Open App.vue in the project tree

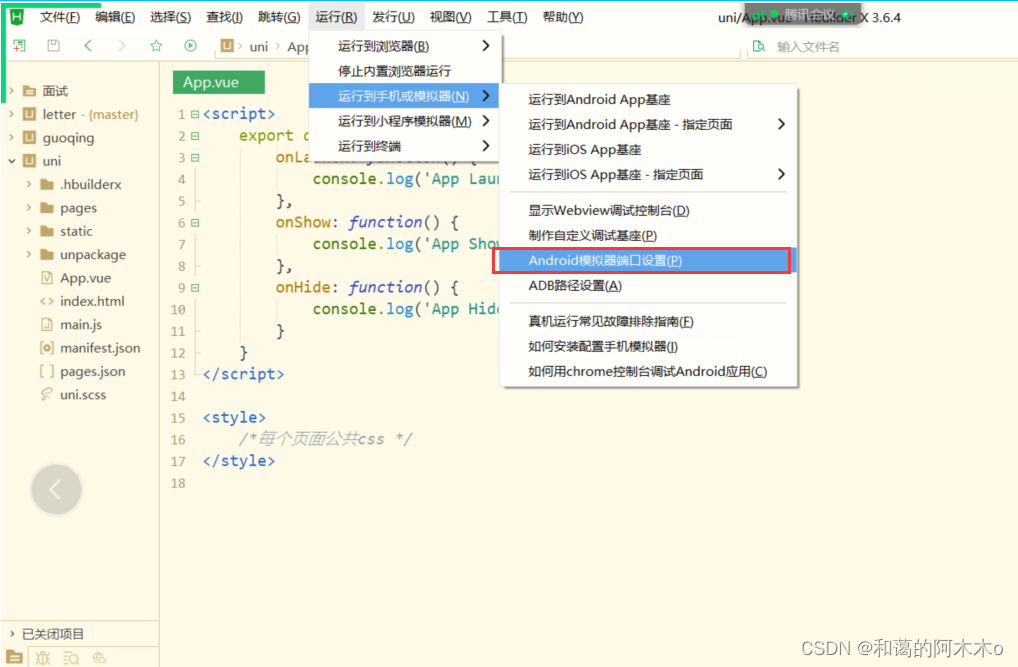coord(86,278)
